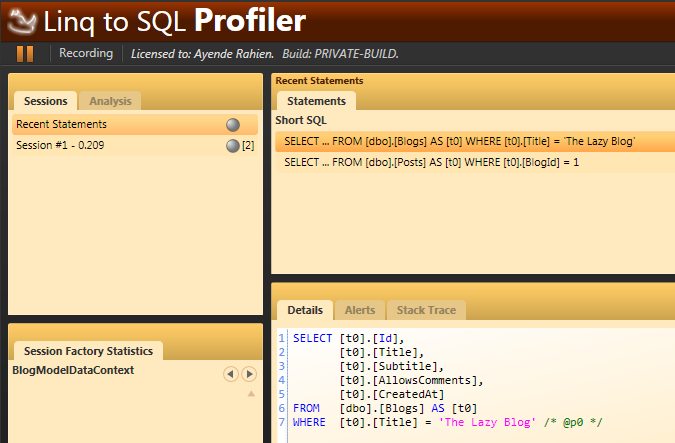Go to previous session factory statistics
The height and width of the screenshot is (443, 675).
(x=231, y=374)
